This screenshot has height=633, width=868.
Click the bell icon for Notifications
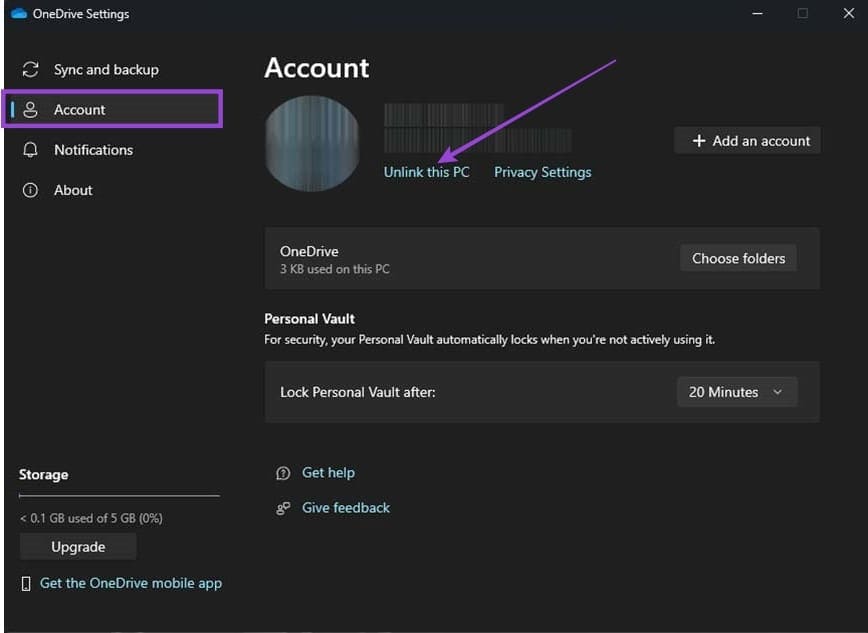30,150
